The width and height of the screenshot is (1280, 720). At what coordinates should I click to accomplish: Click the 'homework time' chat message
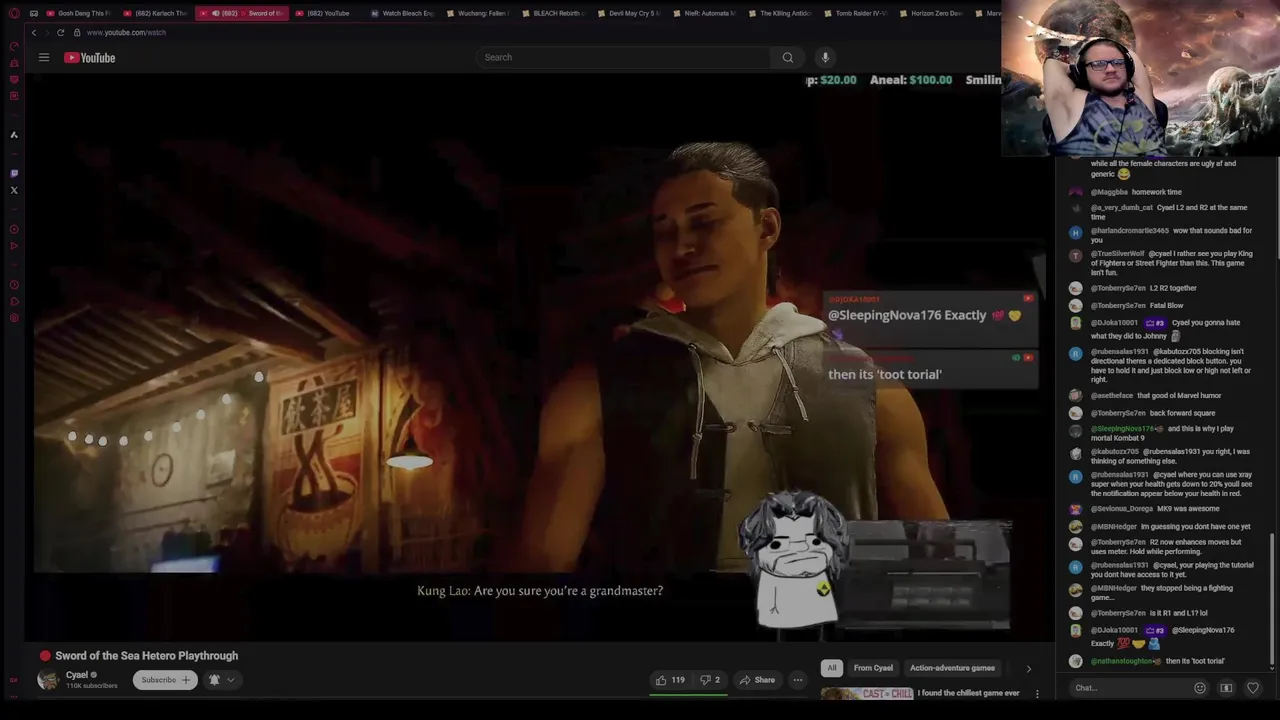1156,192
